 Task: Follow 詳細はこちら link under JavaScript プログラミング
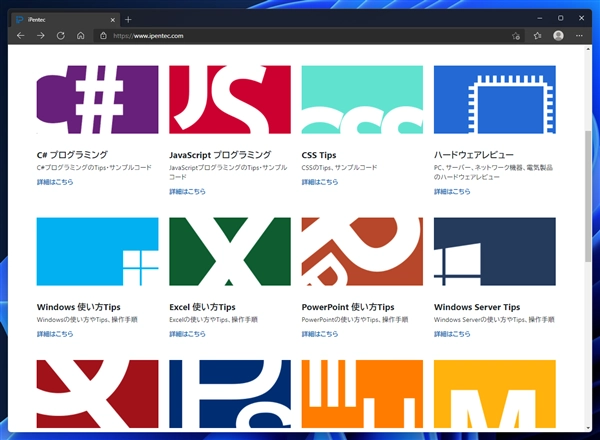[188, 191]
